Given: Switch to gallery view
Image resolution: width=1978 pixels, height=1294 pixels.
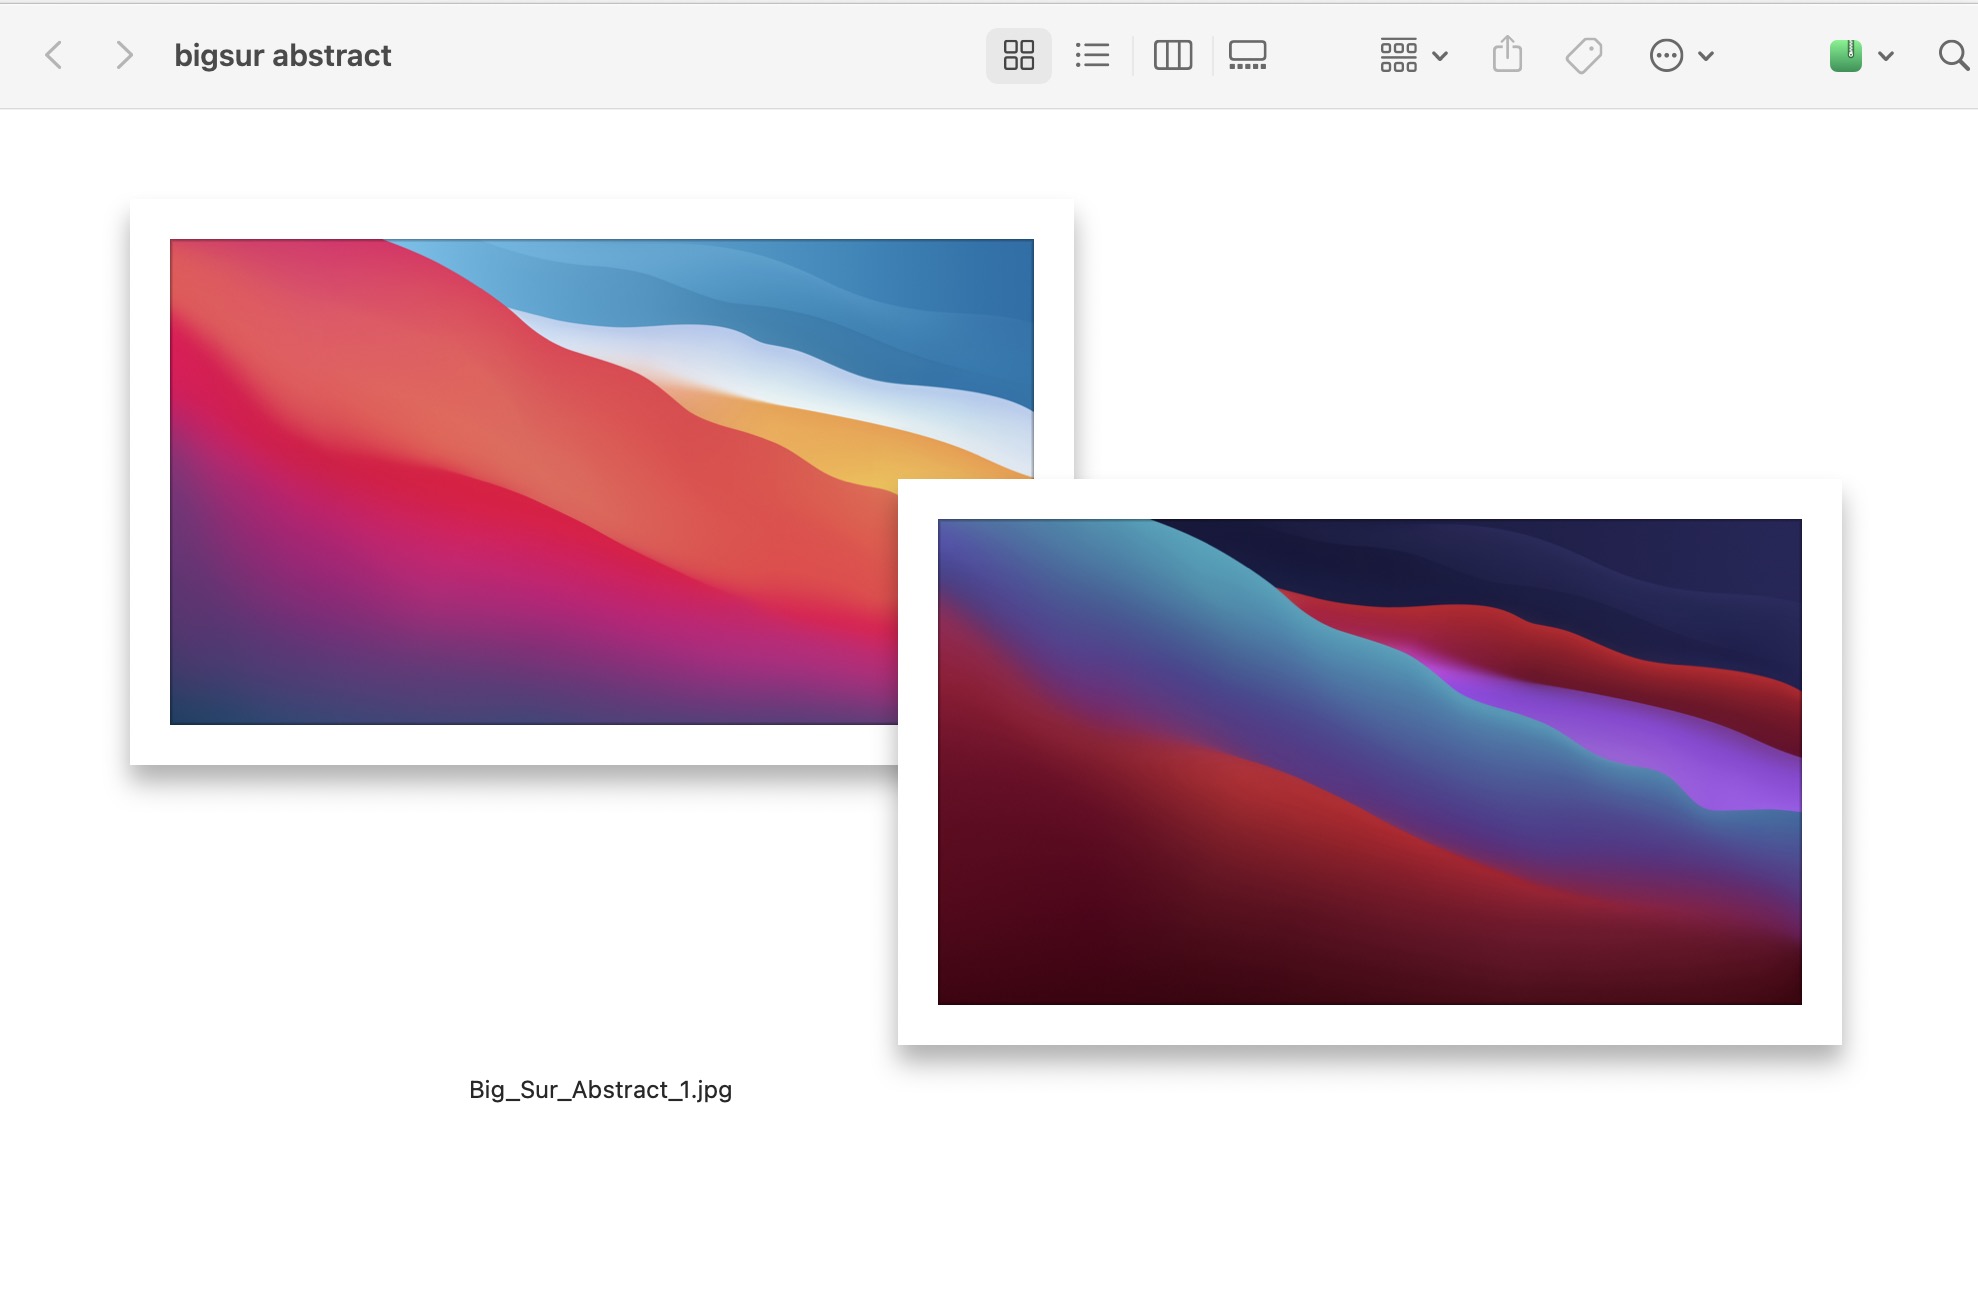Looking at the screenshot, I should tap(1247, 55).
